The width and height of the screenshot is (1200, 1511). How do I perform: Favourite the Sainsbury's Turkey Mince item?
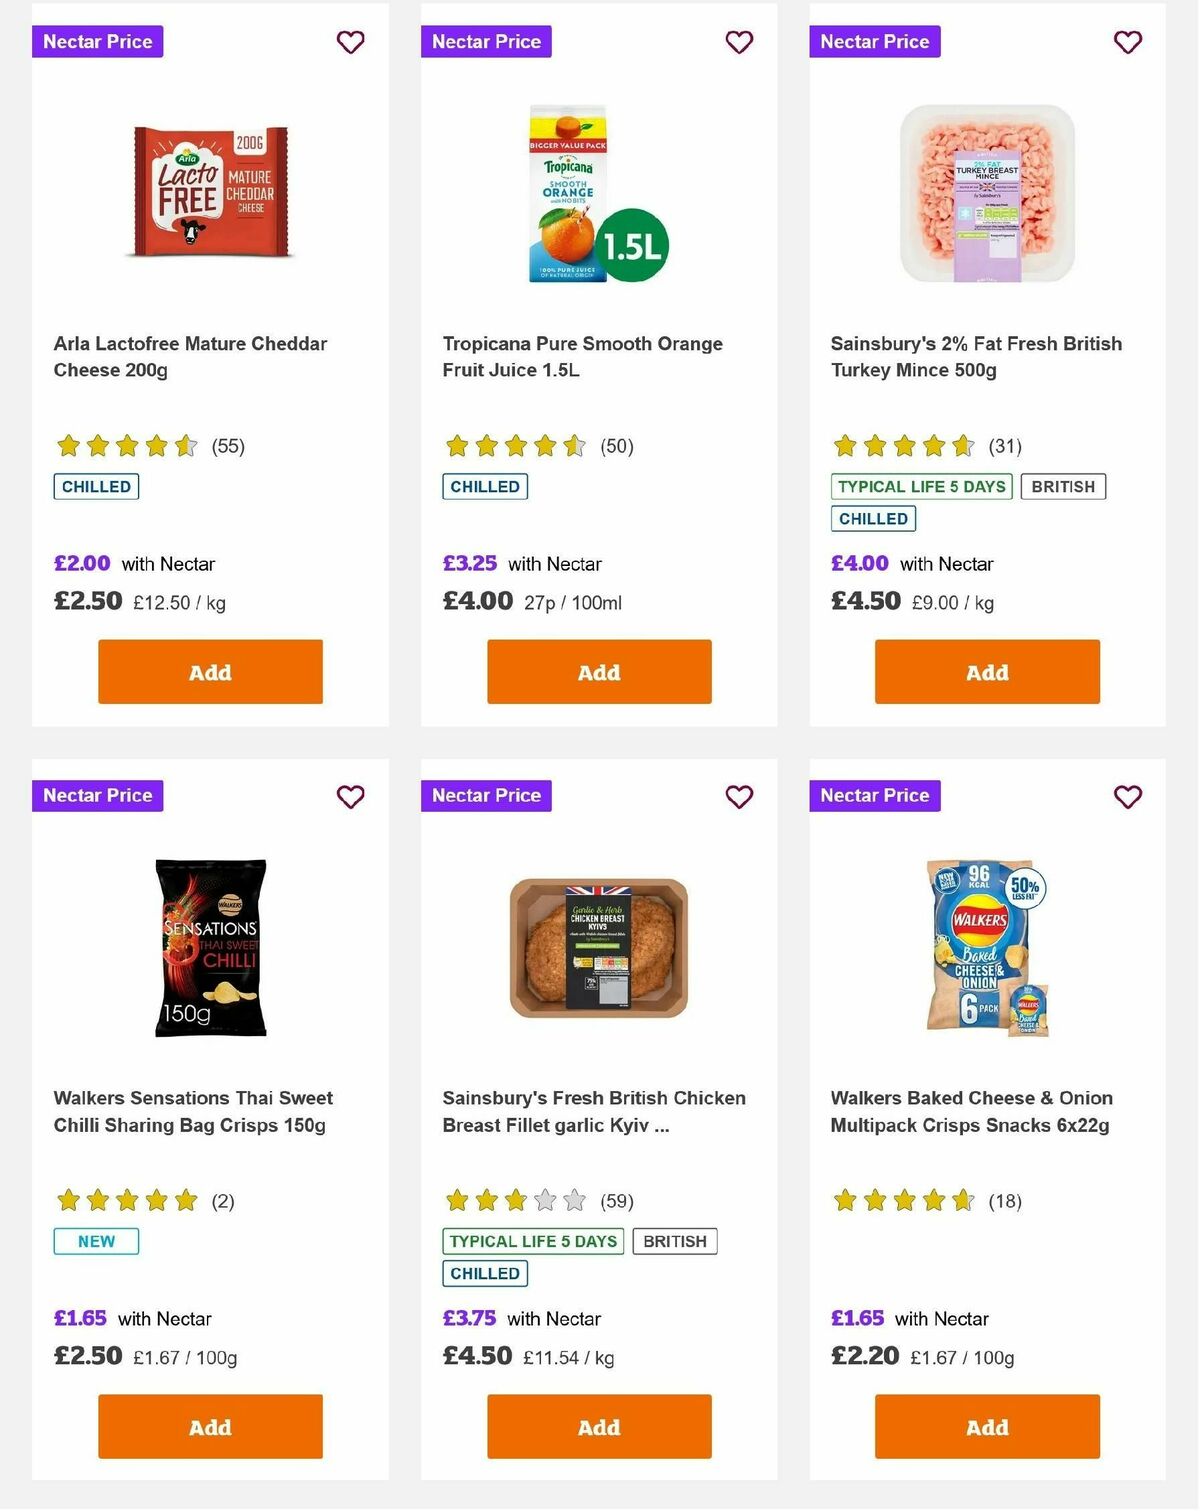[x=1127, y=42]
